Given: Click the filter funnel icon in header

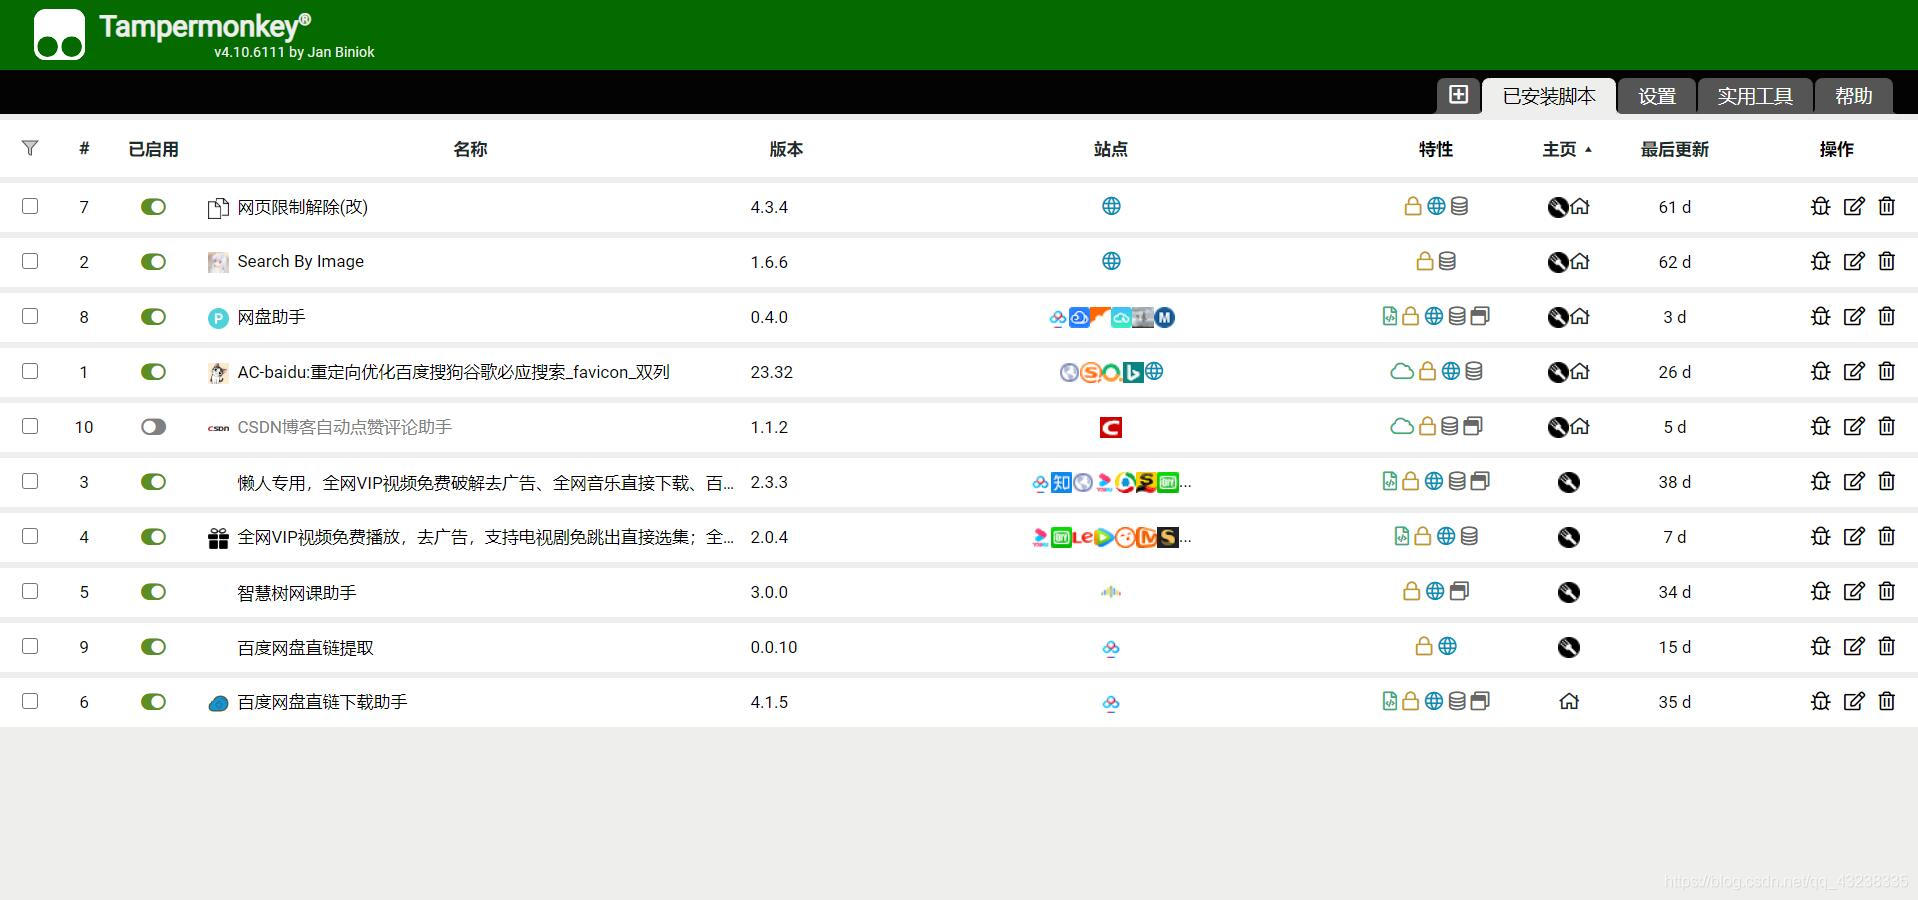Looking at the screenshot, I should [x=30, y=148].
